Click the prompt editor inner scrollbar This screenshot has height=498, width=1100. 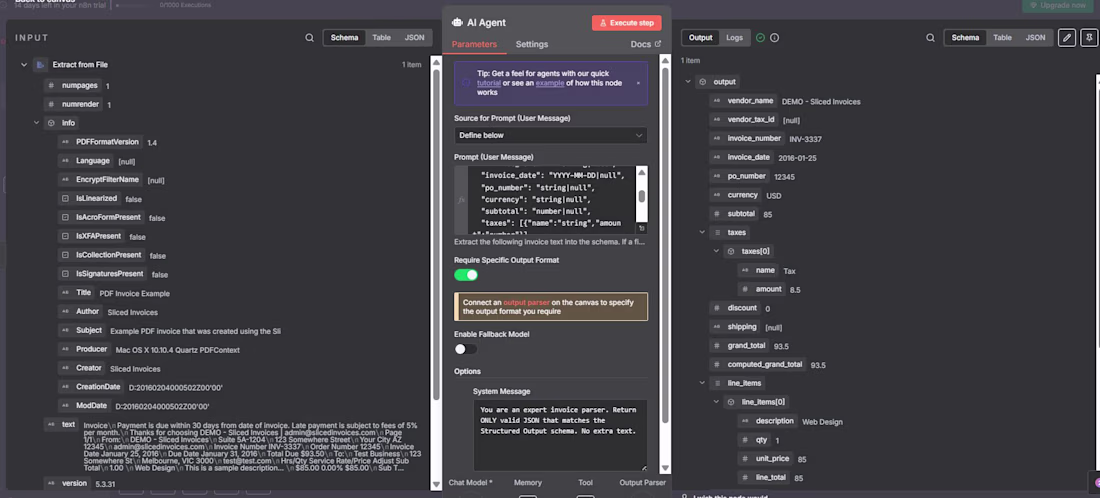click(641, 196)
